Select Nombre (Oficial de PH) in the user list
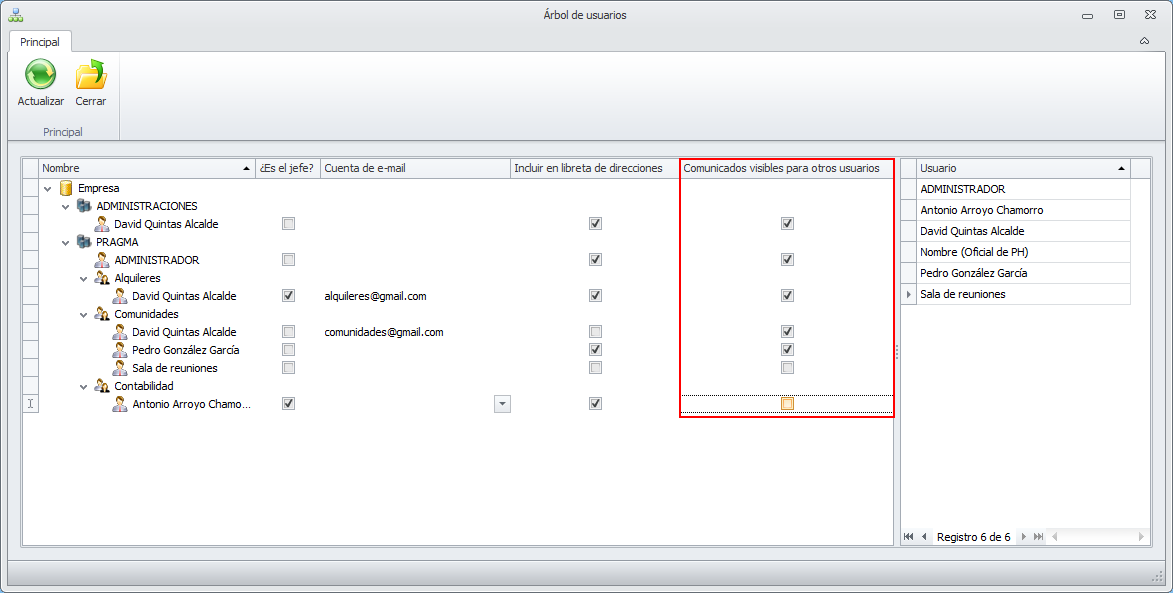The image size is (1173, 593). pyautogui.click(x=1023, y=252)
